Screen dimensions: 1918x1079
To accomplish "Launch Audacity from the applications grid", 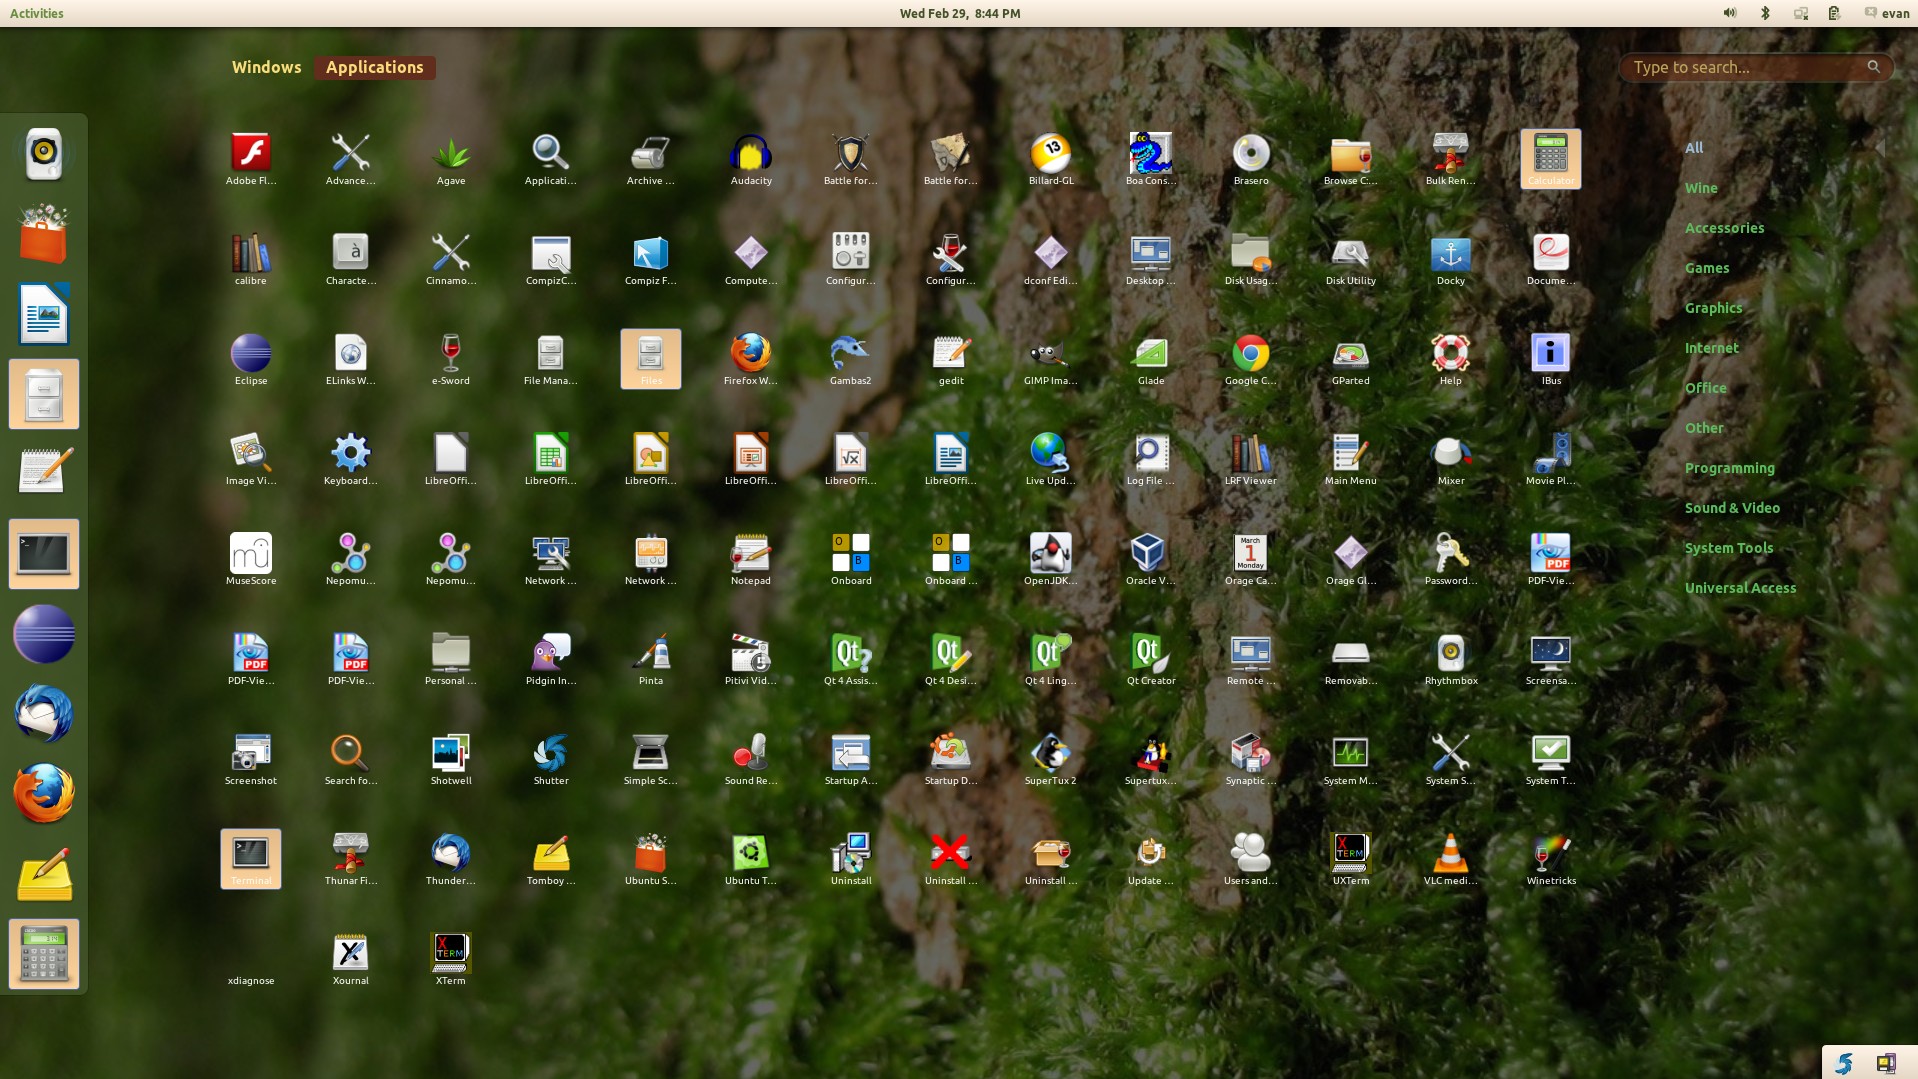I will pyautogui.click(x=751, y=159).
